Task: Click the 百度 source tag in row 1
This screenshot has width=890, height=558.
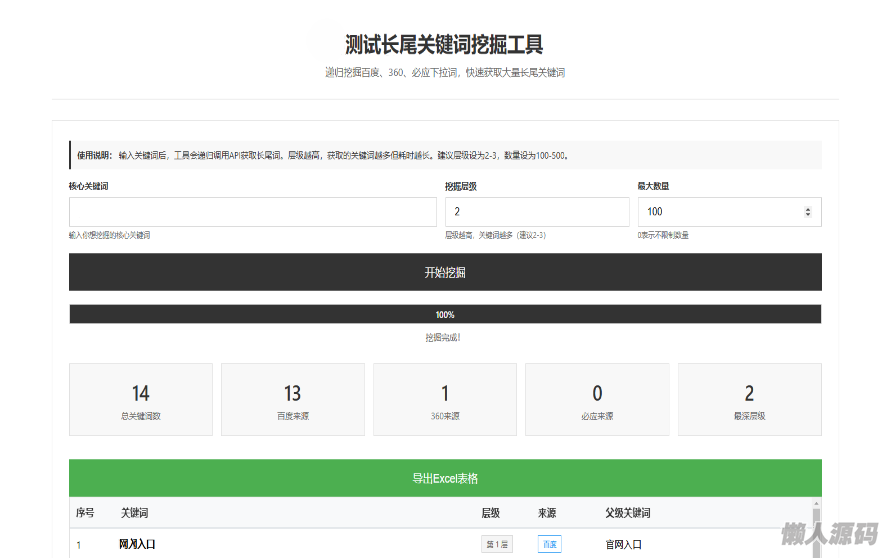Action: point(550,545)
